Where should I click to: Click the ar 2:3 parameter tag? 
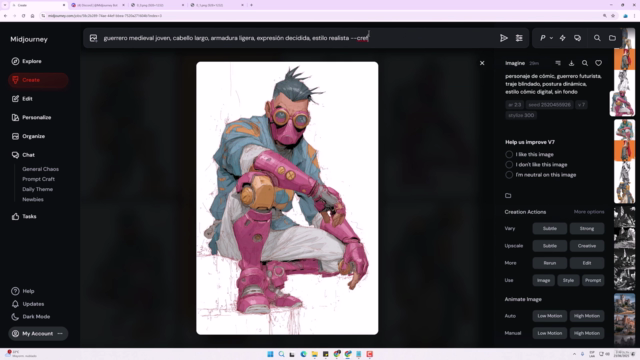tap(515, 105)
